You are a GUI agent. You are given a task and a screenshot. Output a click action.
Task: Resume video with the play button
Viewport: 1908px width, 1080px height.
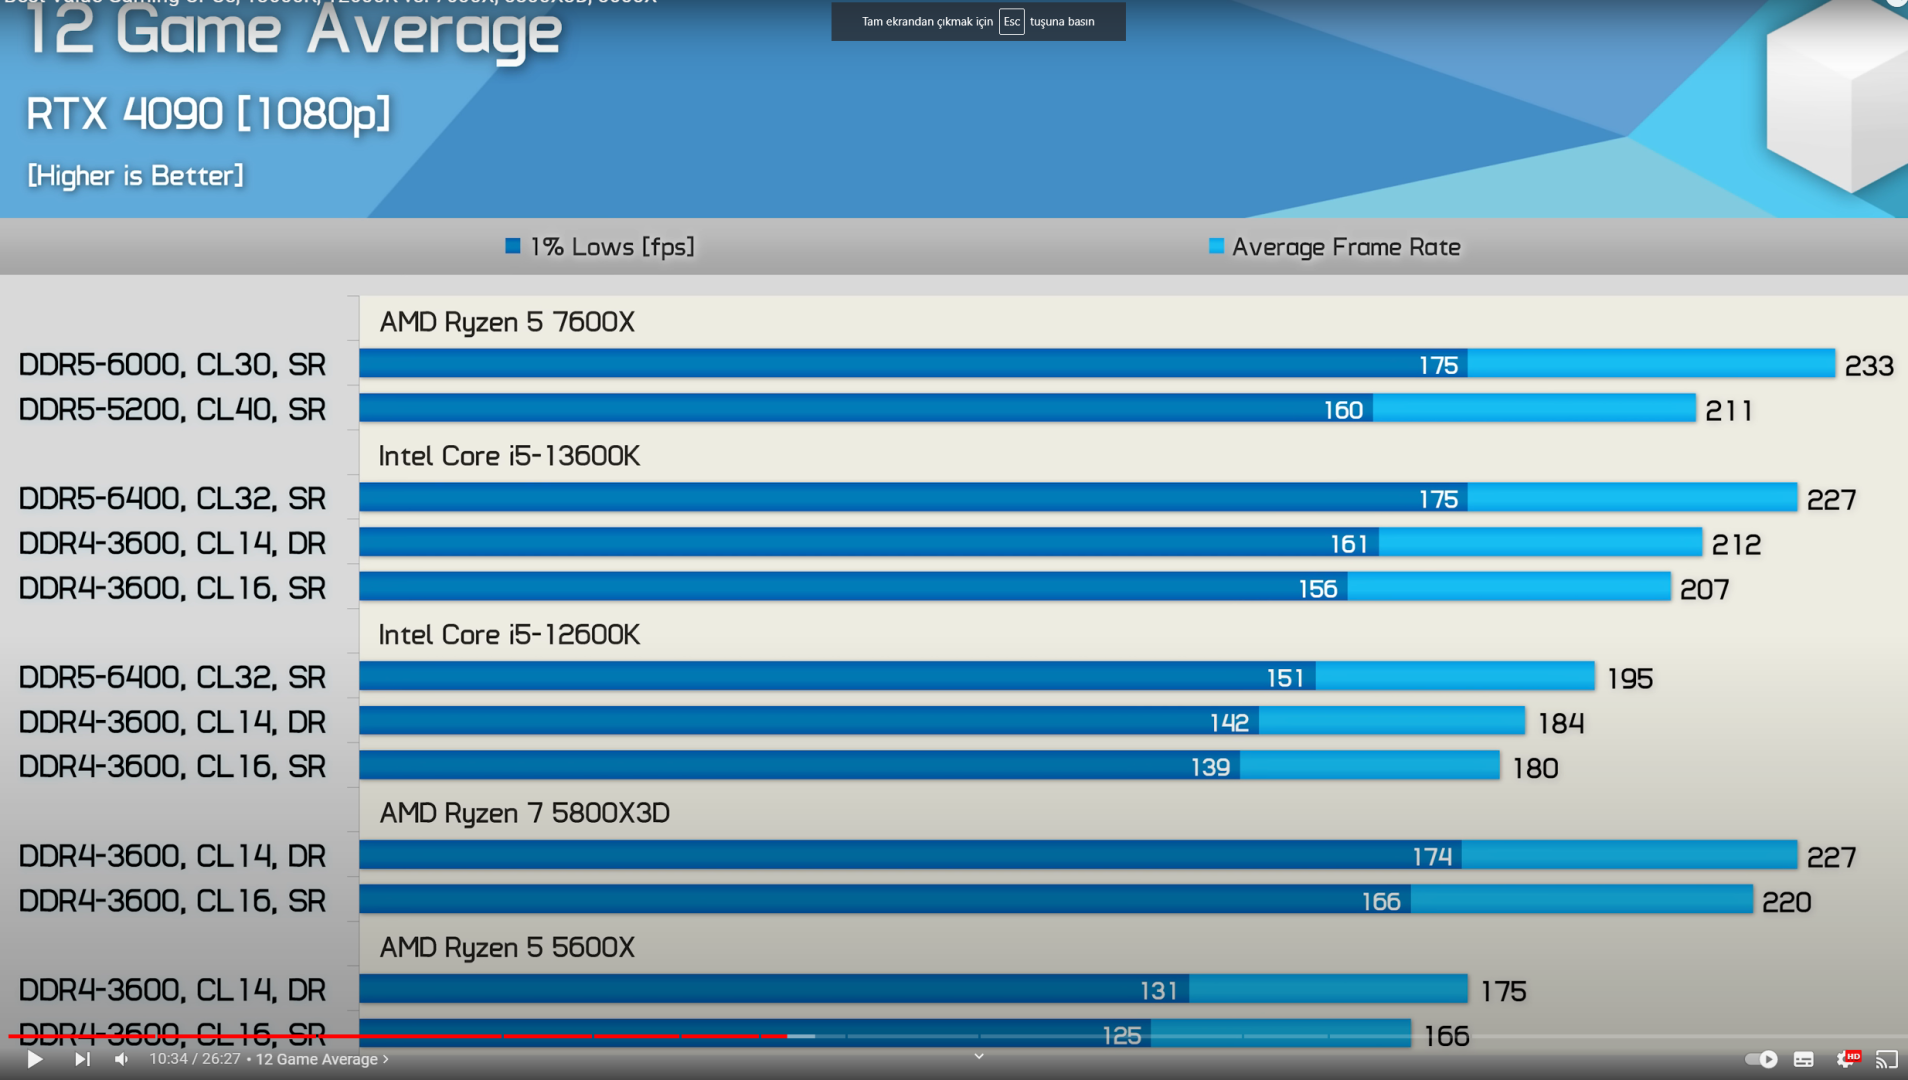point(34,1059)
